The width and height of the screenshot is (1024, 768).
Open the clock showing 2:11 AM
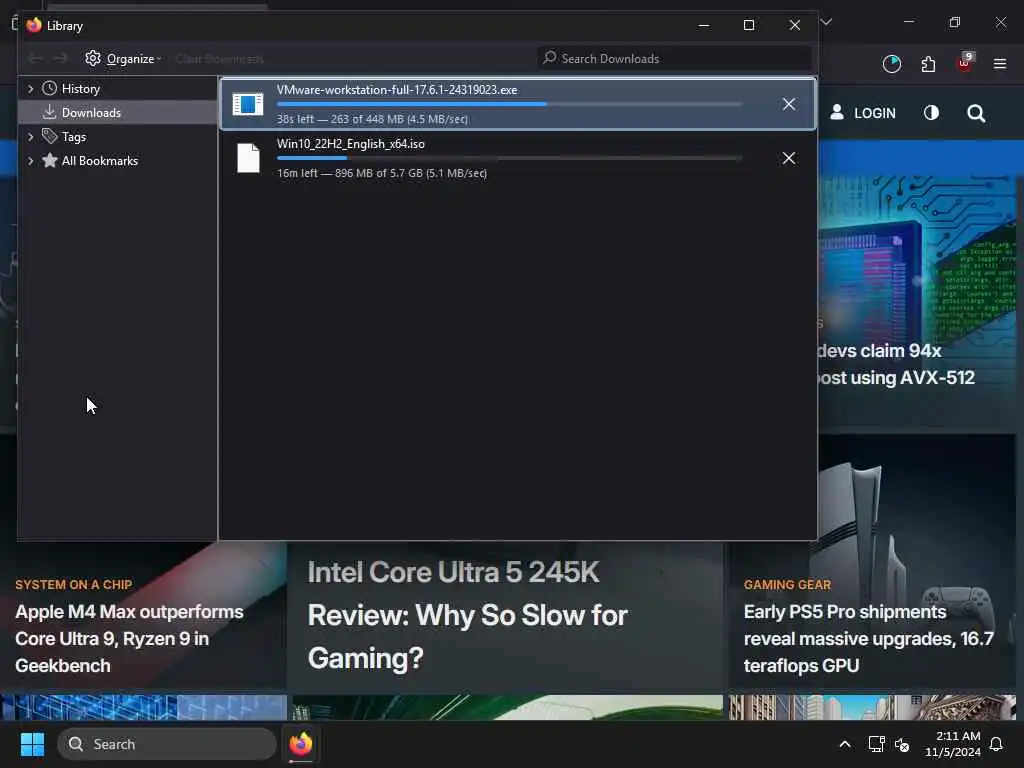[x=953, y=744]
